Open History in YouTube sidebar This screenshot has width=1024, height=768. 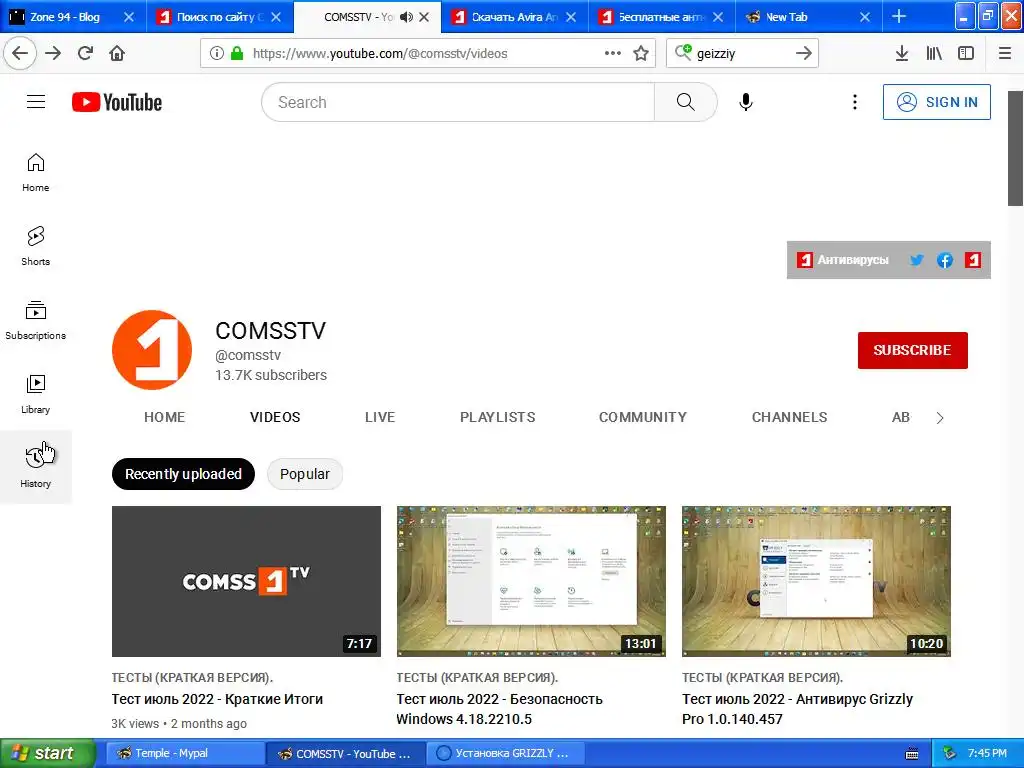click(36, 467)
